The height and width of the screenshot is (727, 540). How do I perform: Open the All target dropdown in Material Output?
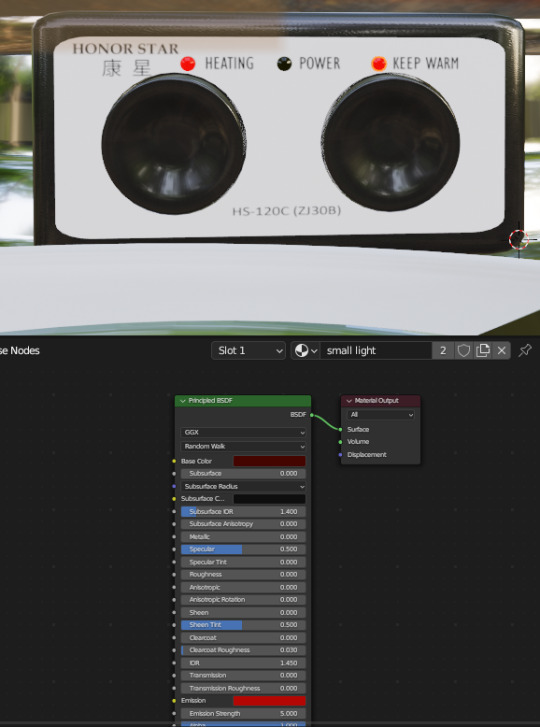click(x=381, y=415)
